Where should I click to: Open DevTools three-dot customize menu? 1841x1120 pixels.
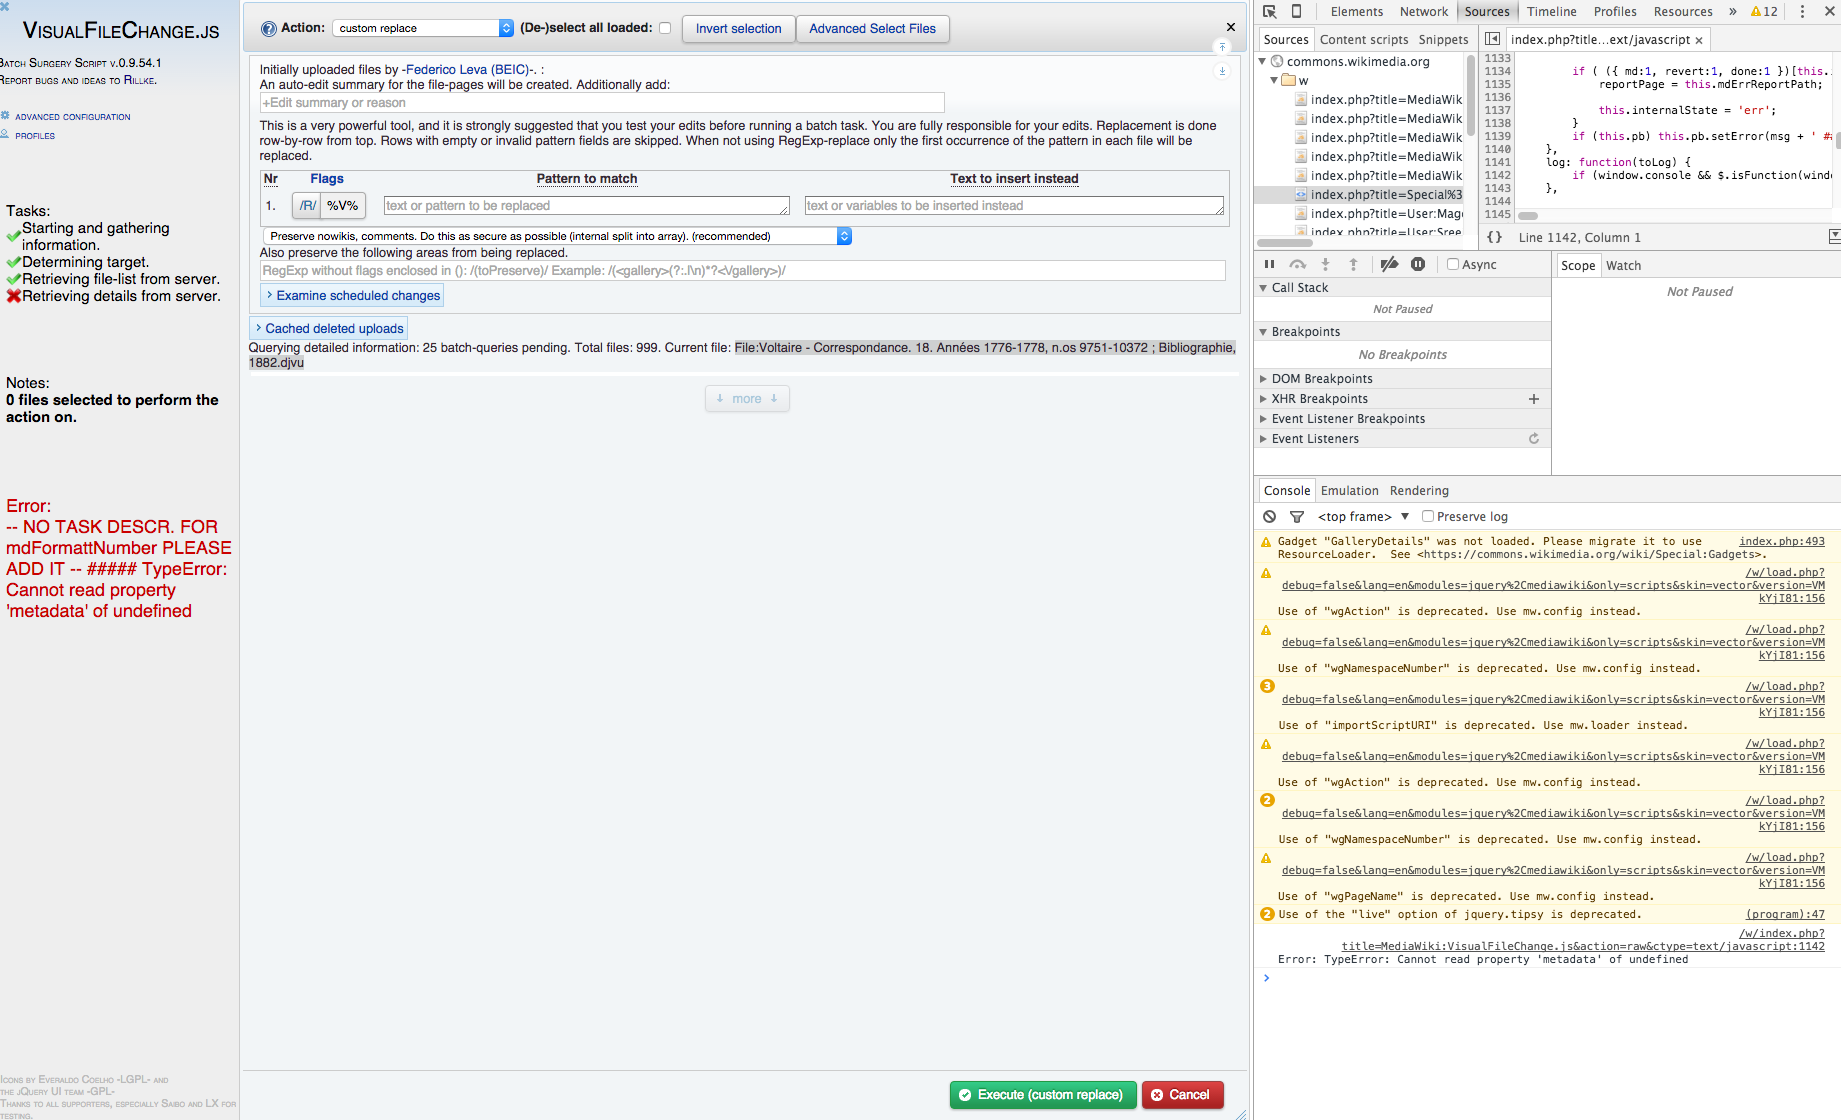point(1802,11)
